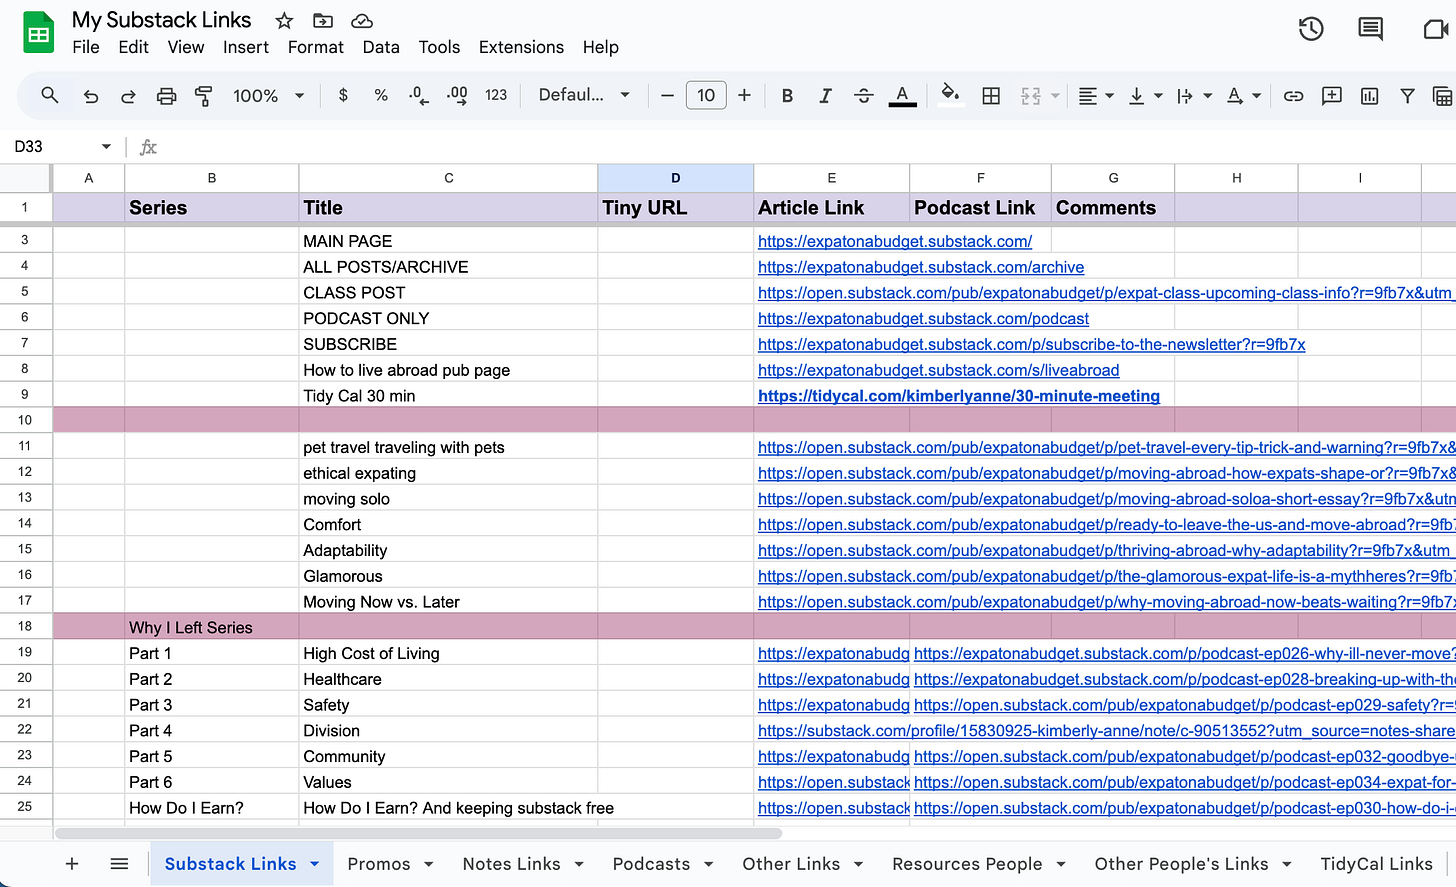Open the Data menu
This screenshot has width=1456, height=887.
pyautogui.click(x=381, y=47)
